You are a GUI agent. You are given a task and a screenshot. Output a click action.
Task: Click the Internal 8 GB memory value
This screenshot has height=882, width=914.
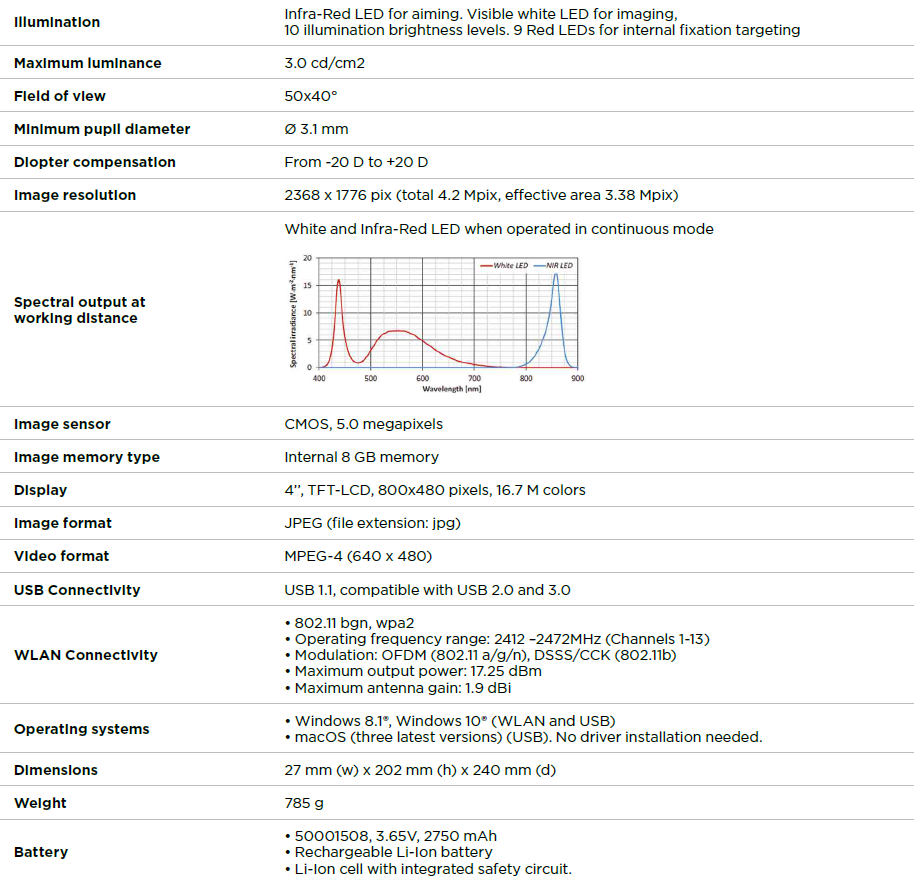[x=361, y=457]
